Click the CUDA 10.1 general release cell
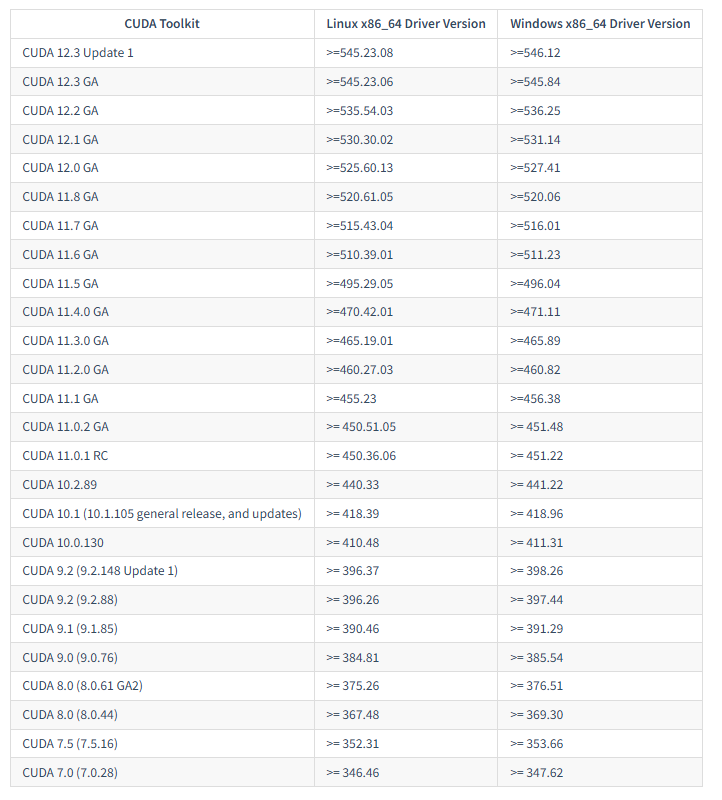 [162, 514]
